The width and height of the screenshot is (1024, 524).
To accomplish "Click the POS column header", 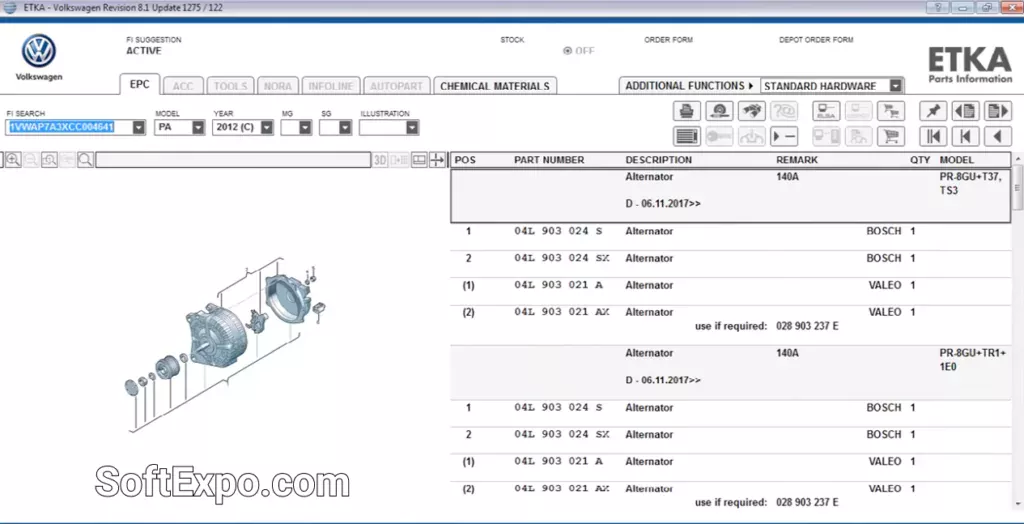I will (465, 160).
